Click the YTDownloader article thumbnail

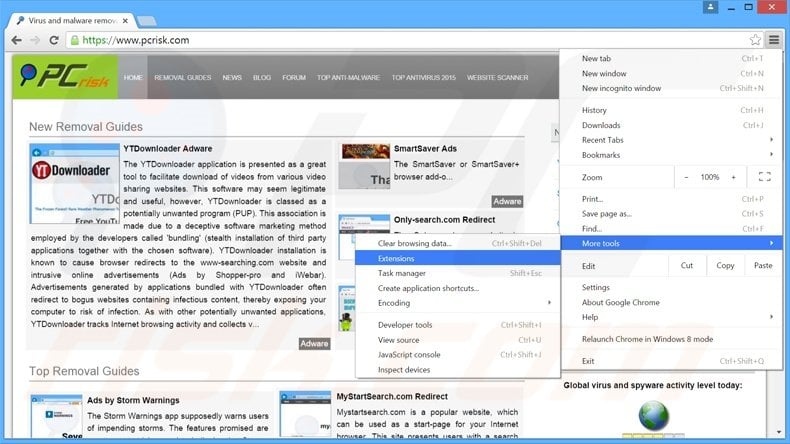tap(75, 183)
